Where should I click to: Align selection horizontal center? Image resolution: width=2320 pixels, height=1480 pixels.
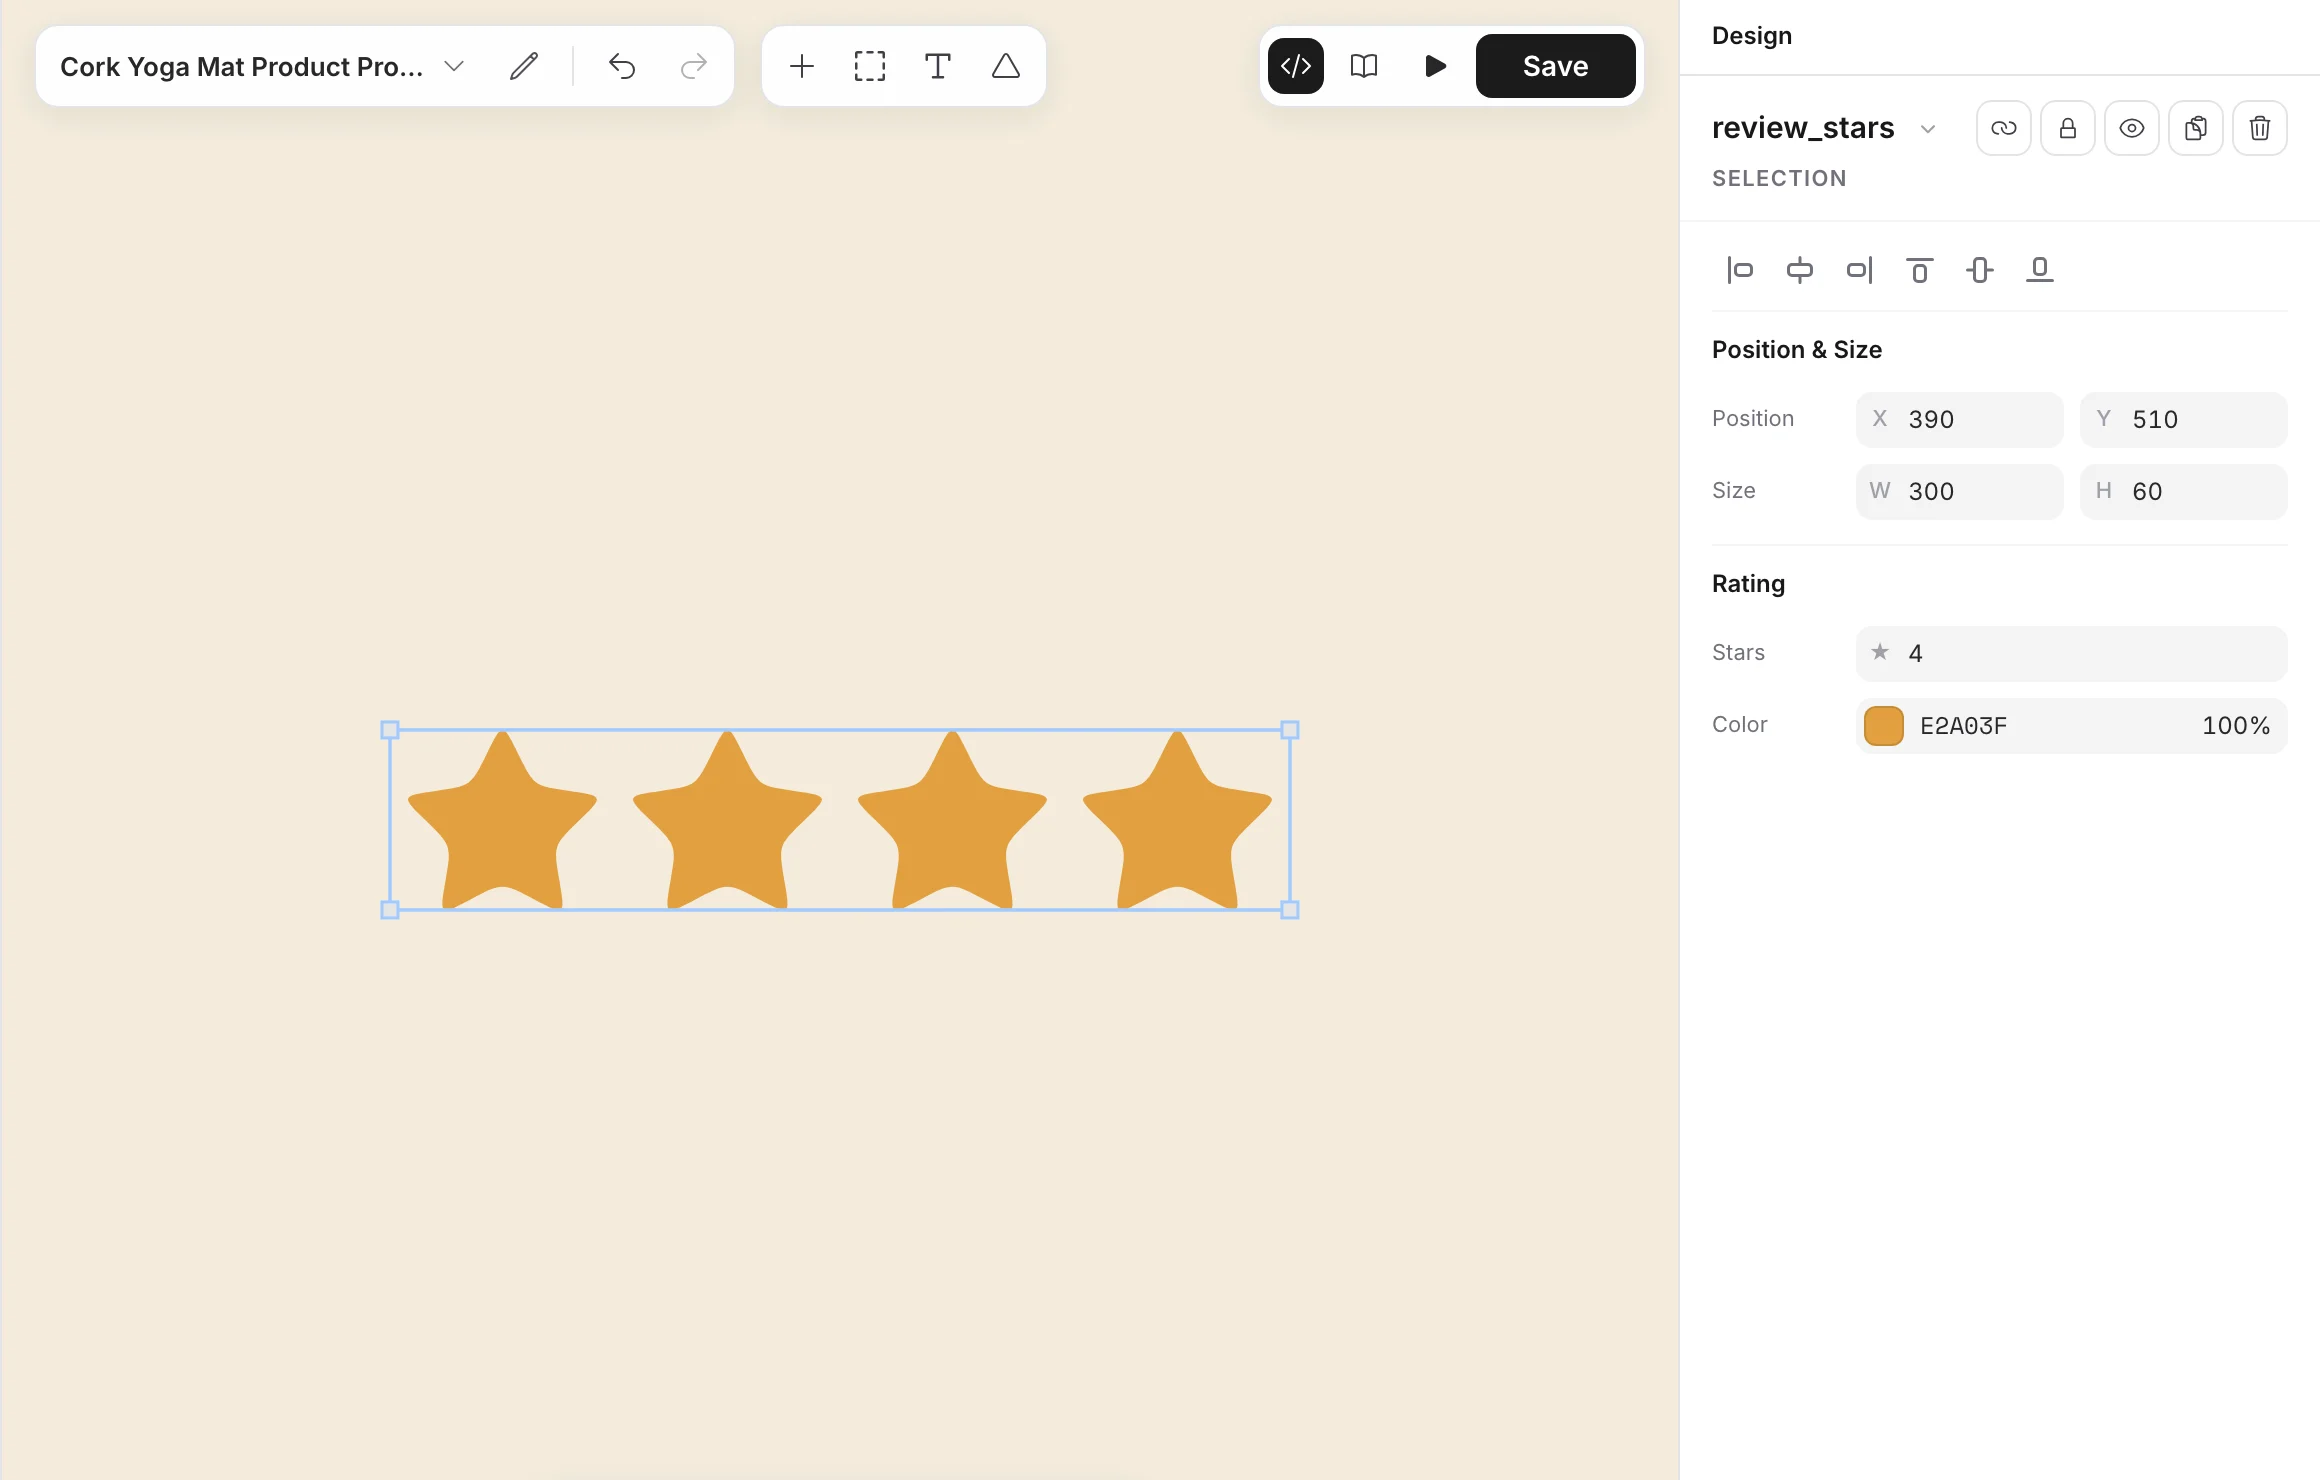pyautogui.click(x=1800, y=270)
